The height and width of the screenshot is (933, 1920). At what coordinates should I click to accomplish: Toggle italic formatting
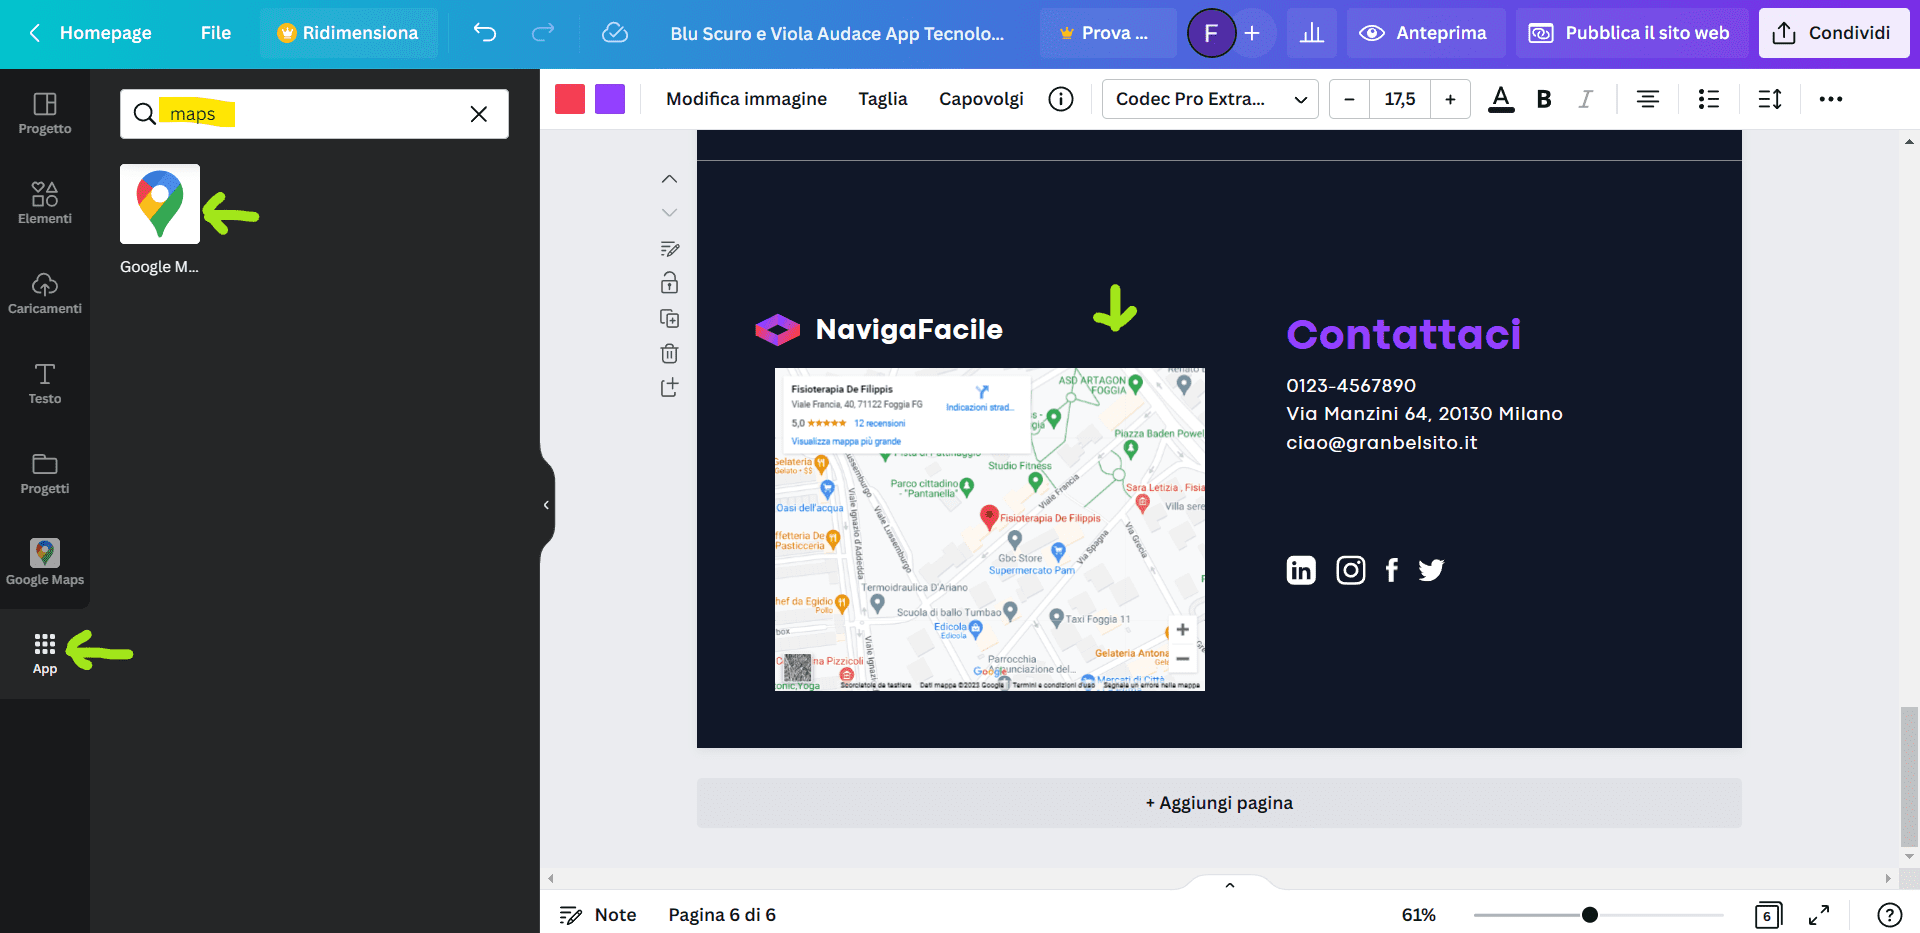(x=1586, y=99)
